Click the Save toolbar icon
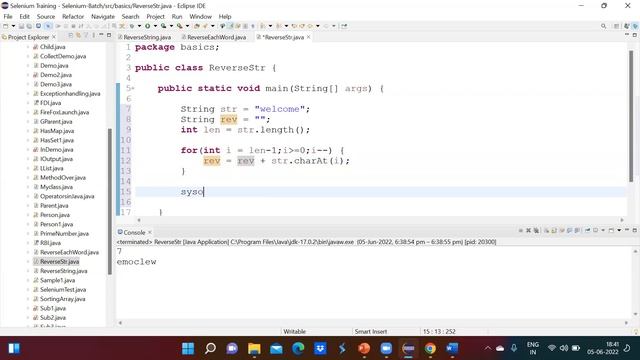640x360 pixels. 21,26
